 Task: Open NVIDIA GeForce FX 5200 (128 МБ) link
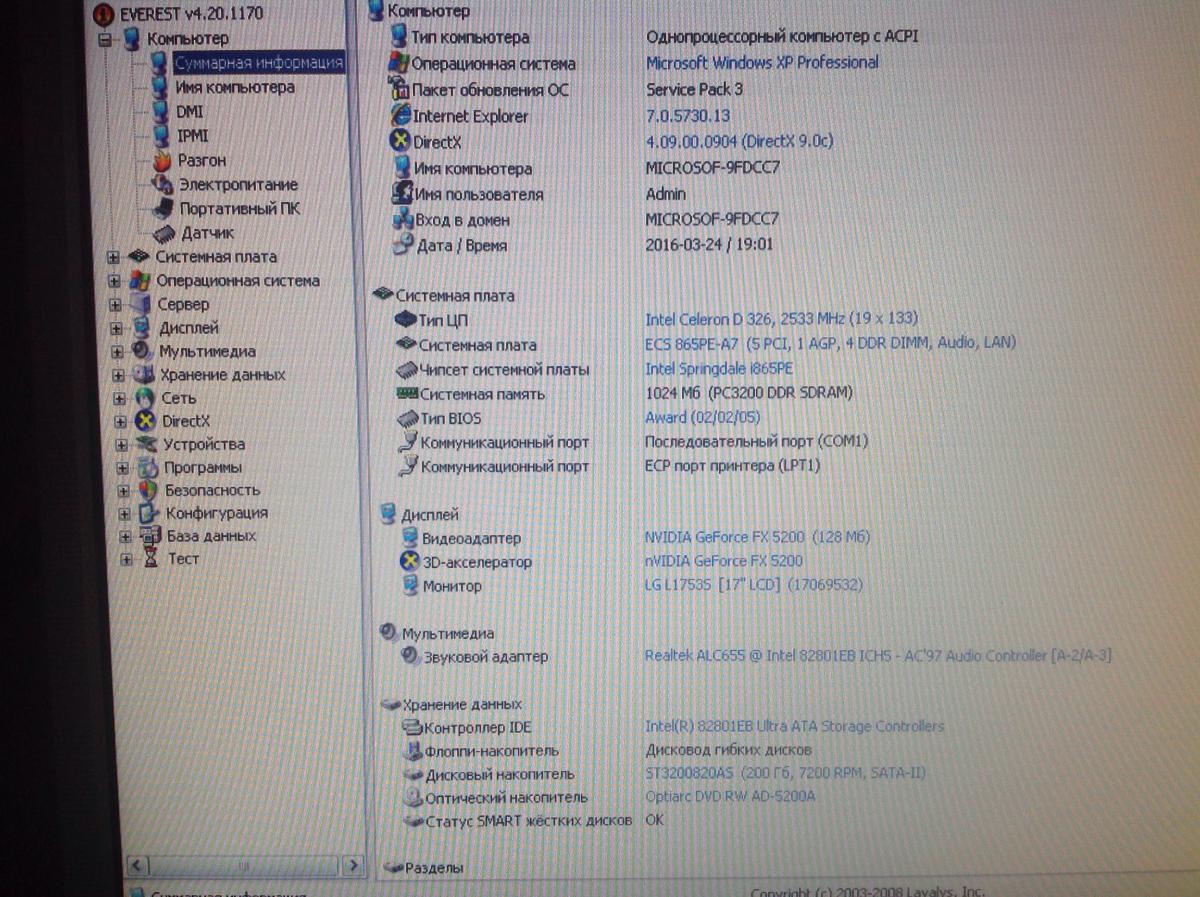coord(757,537)
